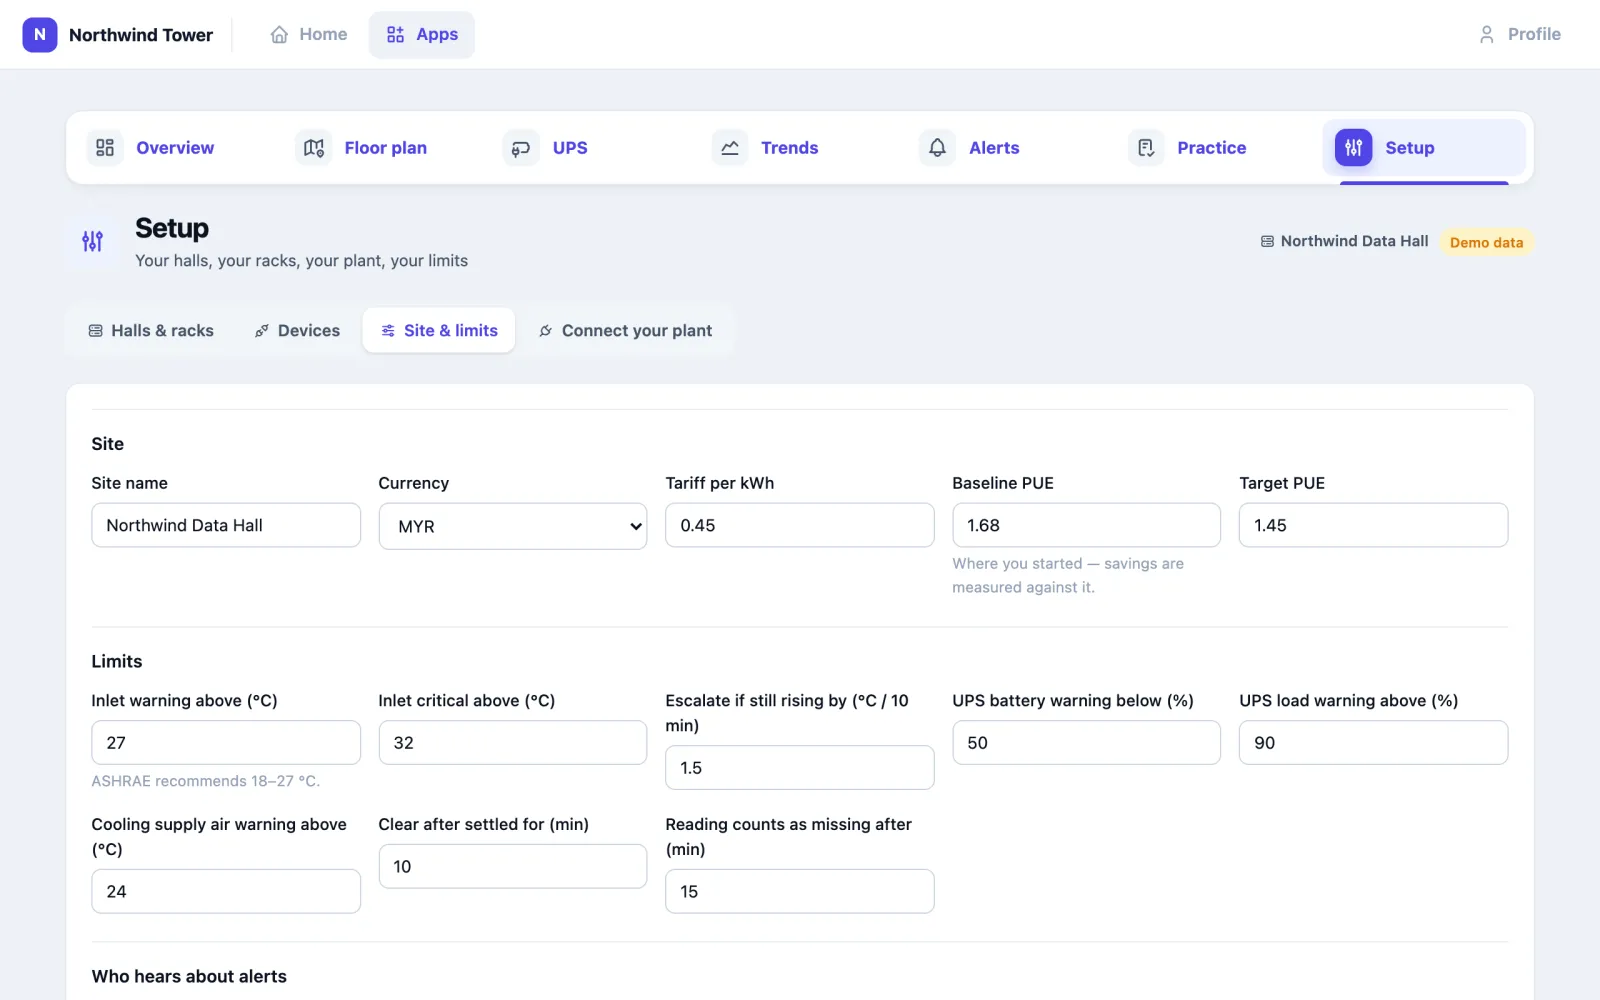1600x1000 pixels.
Task: Click the Demo data badge
Action: click(x=1486, y=242)
